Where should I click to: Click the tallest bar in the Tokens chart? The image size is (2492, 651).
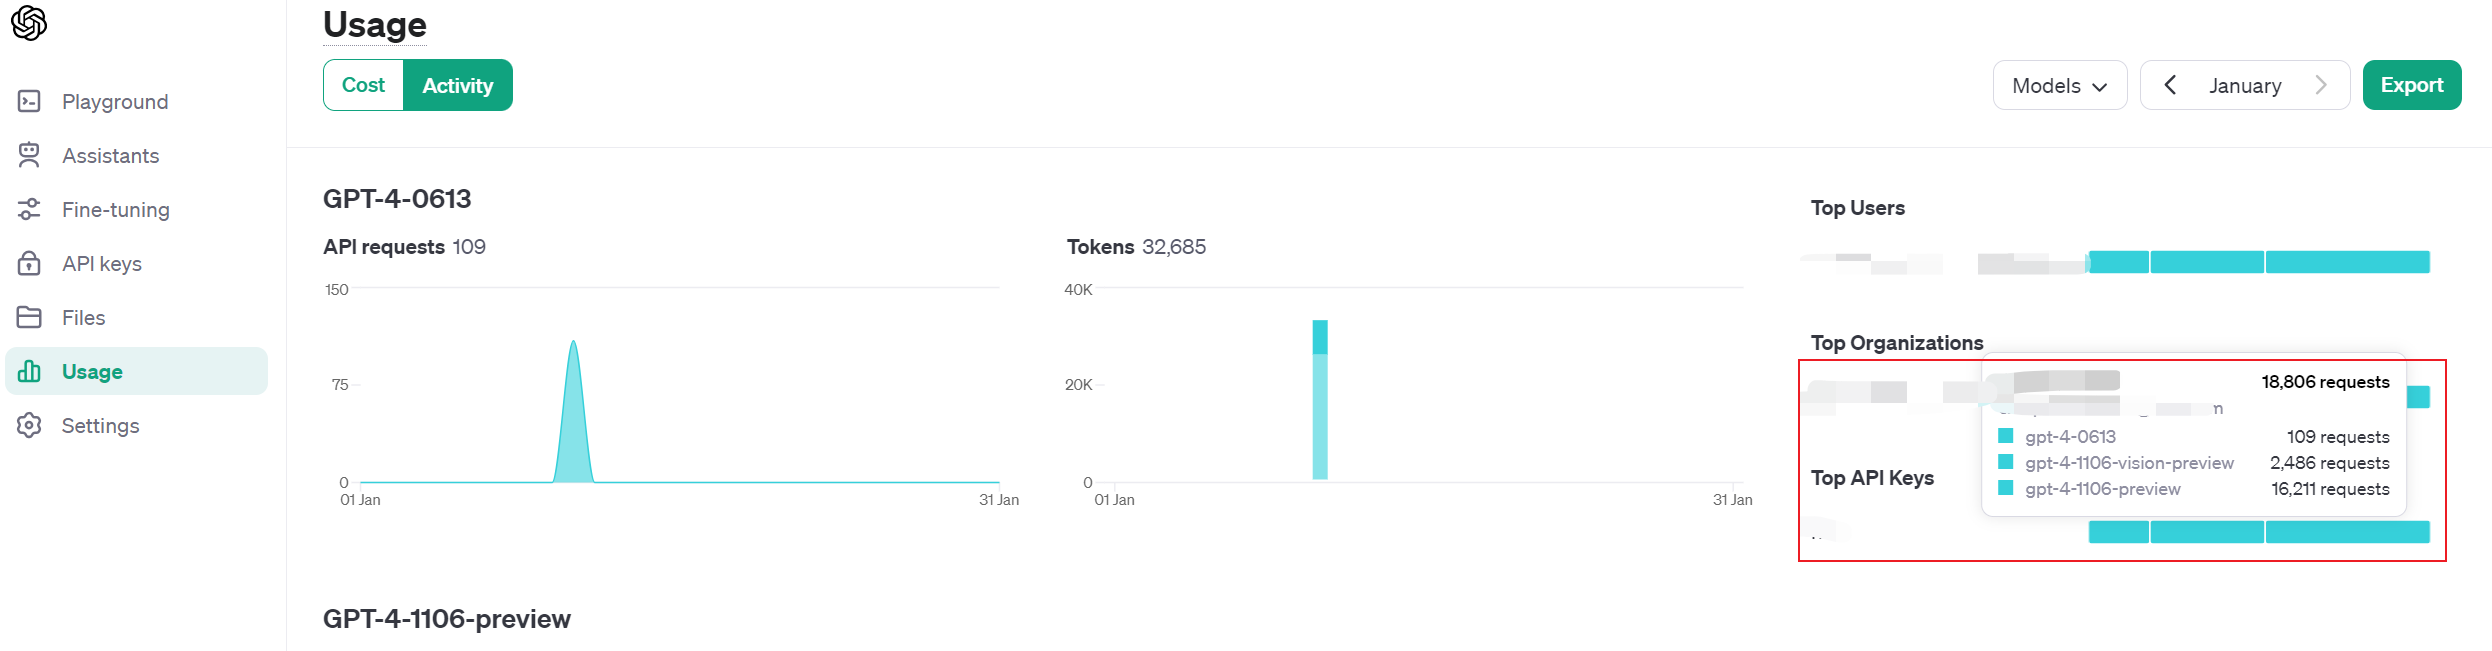click(1320, 400)
